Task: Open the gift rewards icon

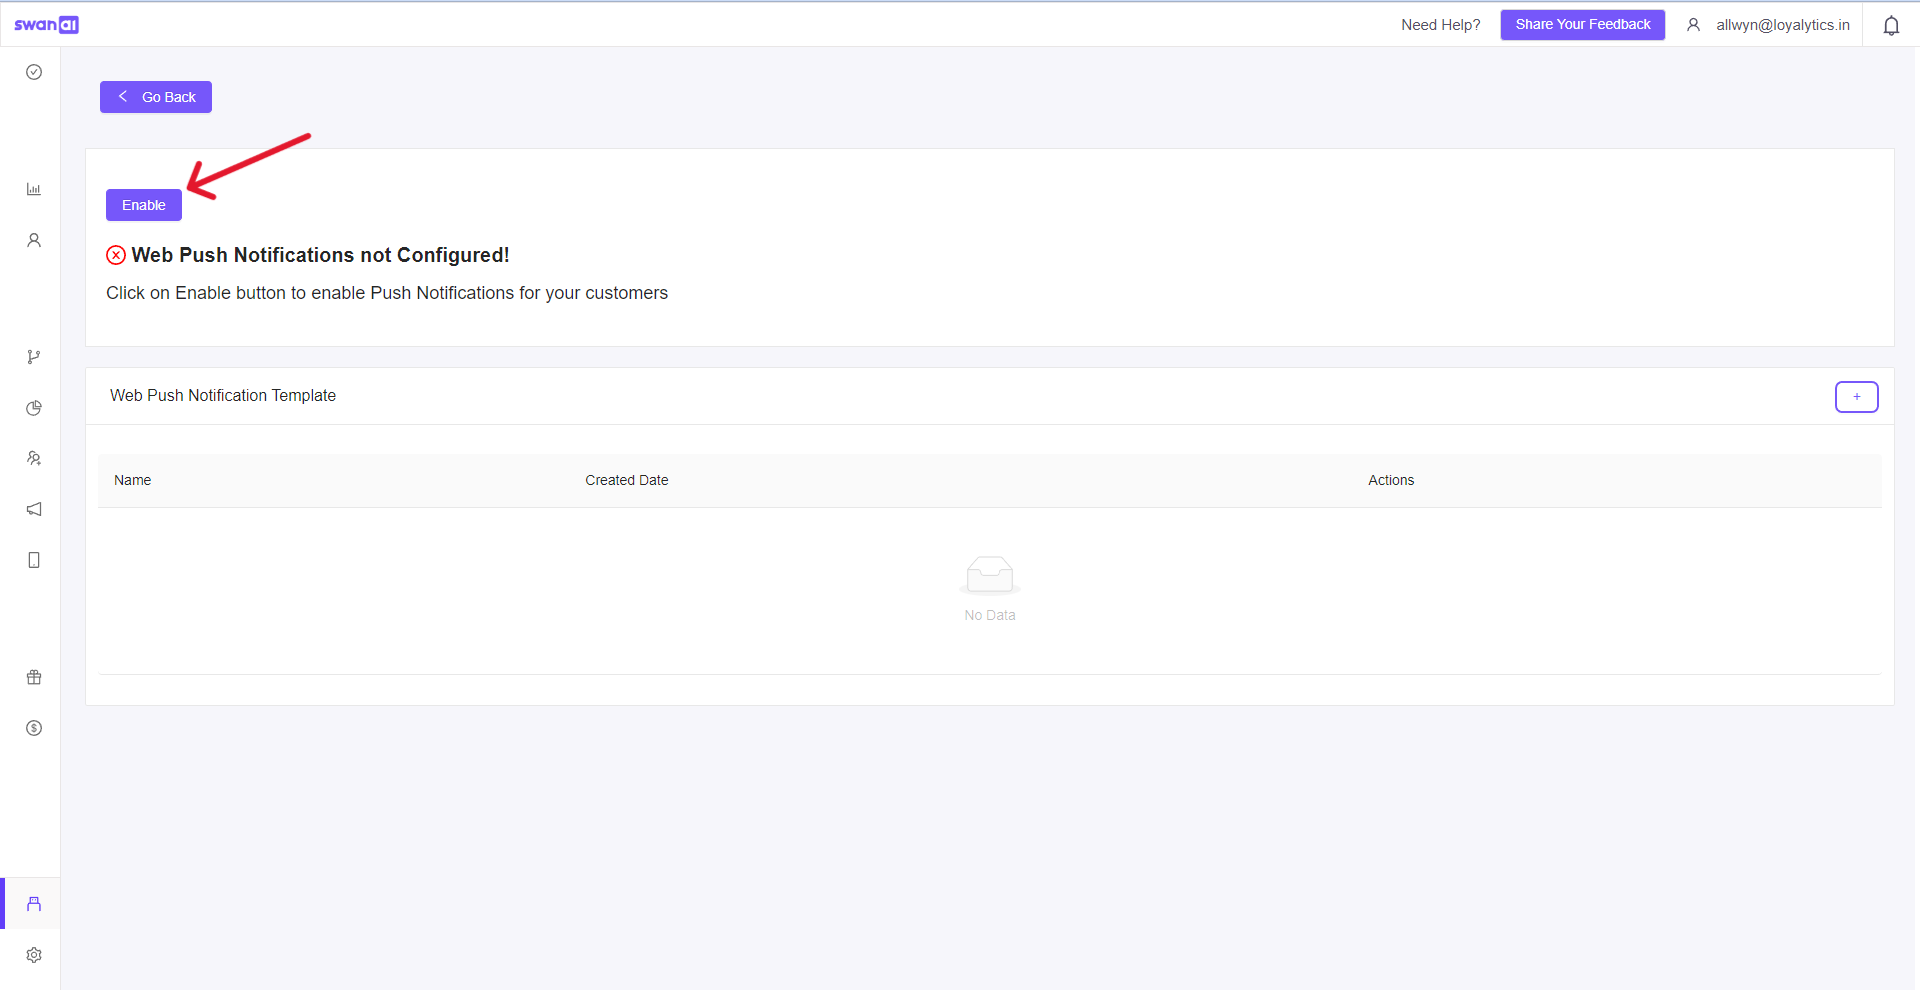Action: coord(33,677)
